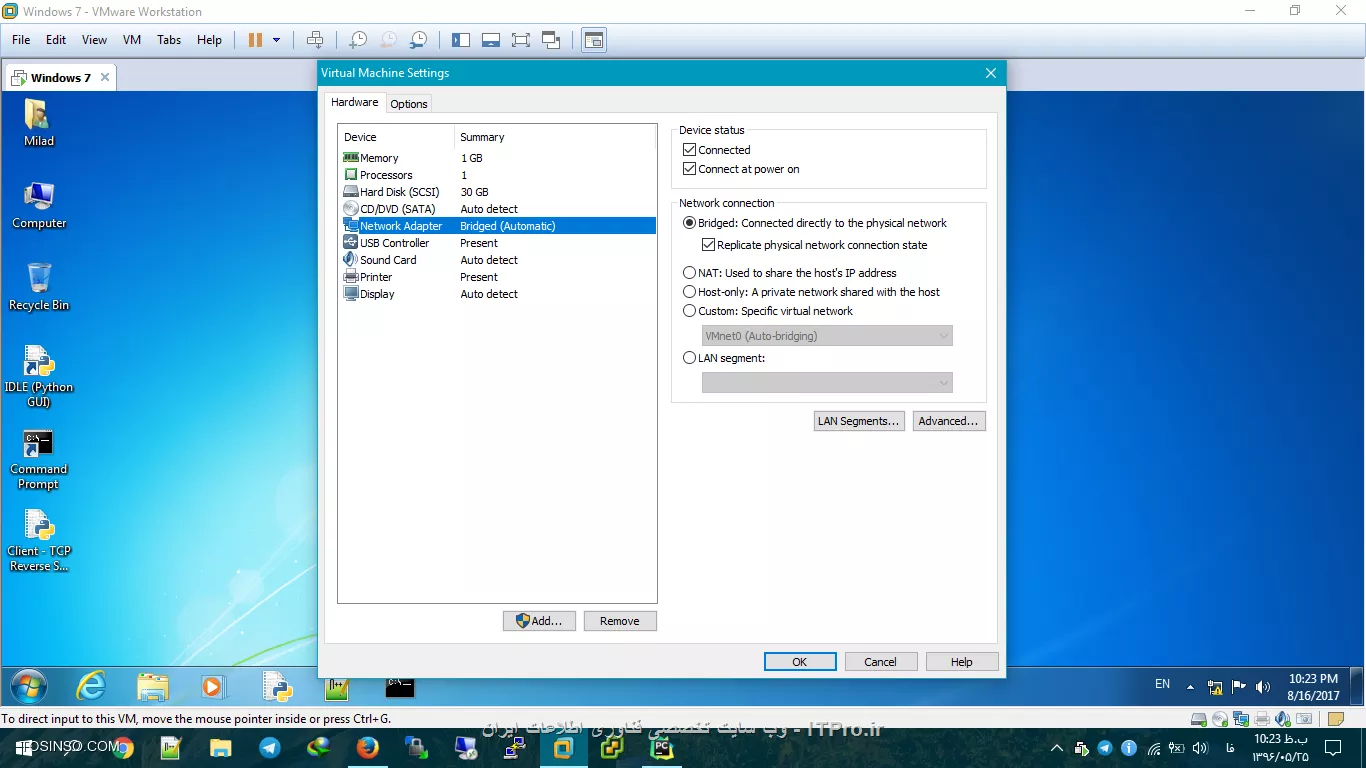
Task: Enter full screen mode icon
Action: pos(521,40)
